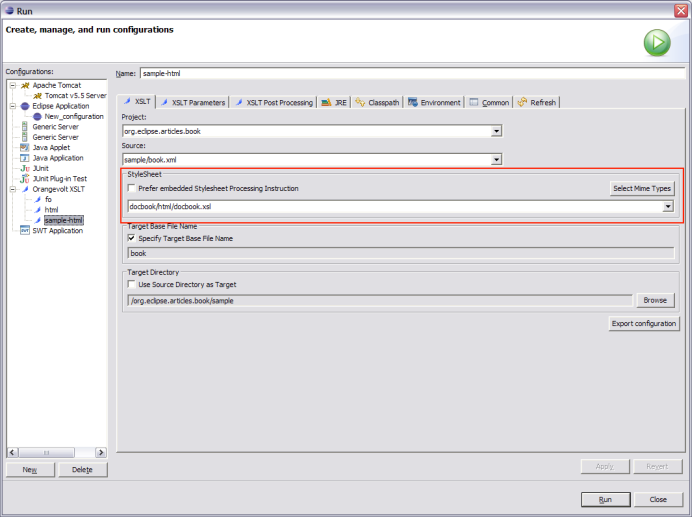This screenshot has width=692, height=517.
Task: Select the sample-html configuration
Action: point(64,220)
